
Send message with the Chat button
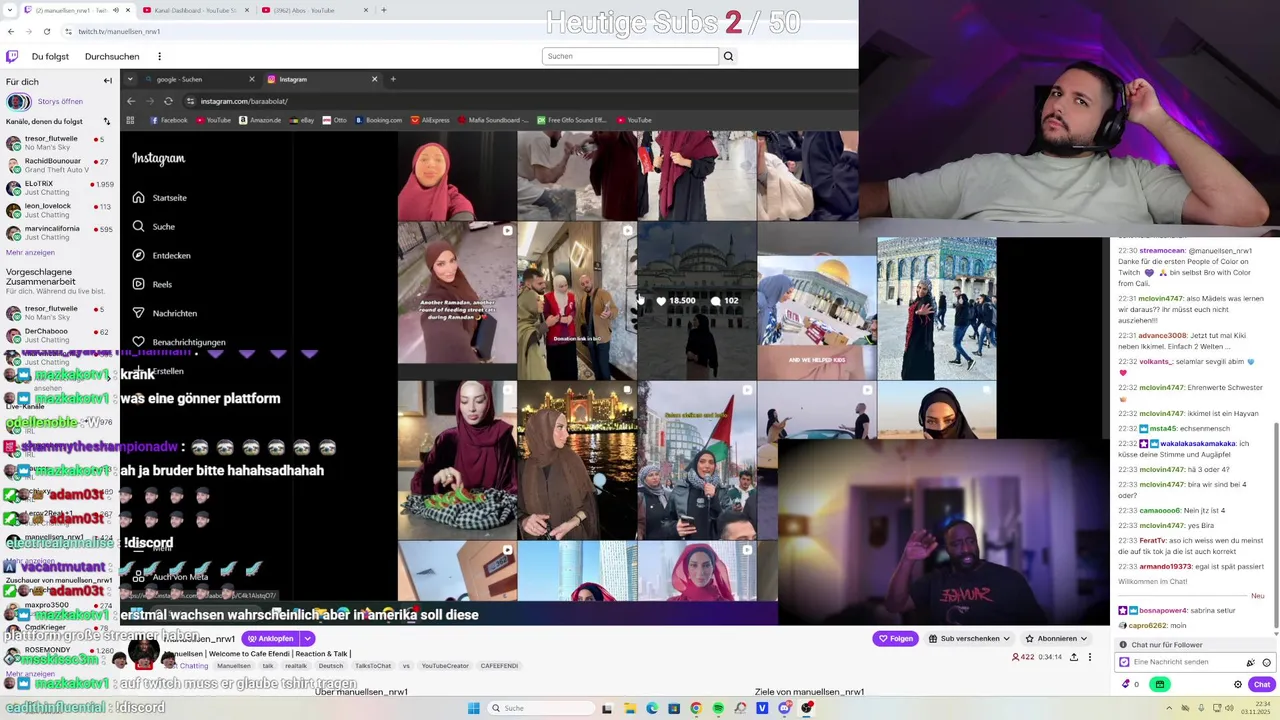[x=1261, y=684]
